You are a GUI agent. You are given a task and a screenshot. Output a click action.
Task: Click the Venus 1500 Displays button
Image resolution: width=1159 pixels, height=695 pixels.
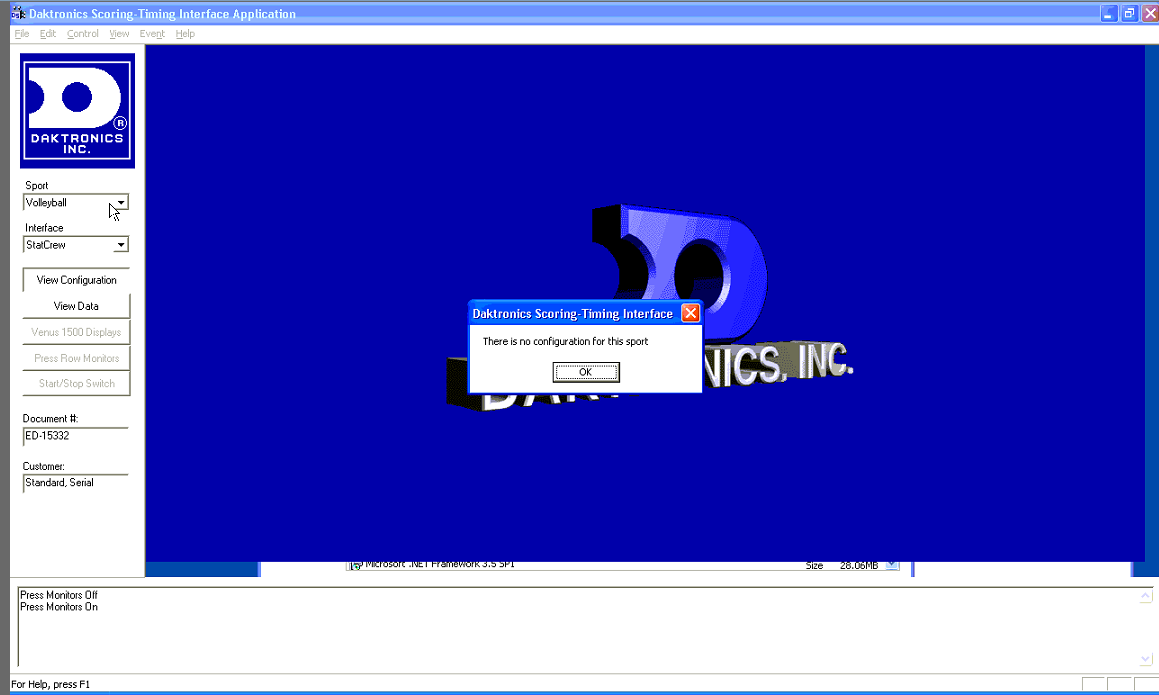coord(76,332)
